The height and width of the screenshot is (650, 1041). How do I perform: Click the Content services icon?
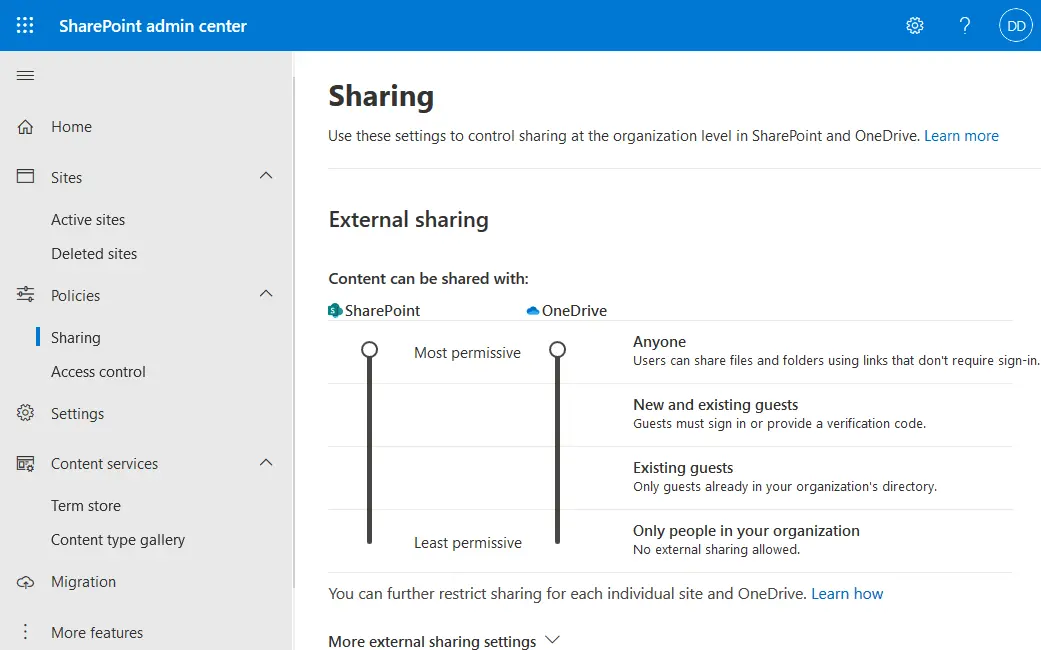[25, 463]
